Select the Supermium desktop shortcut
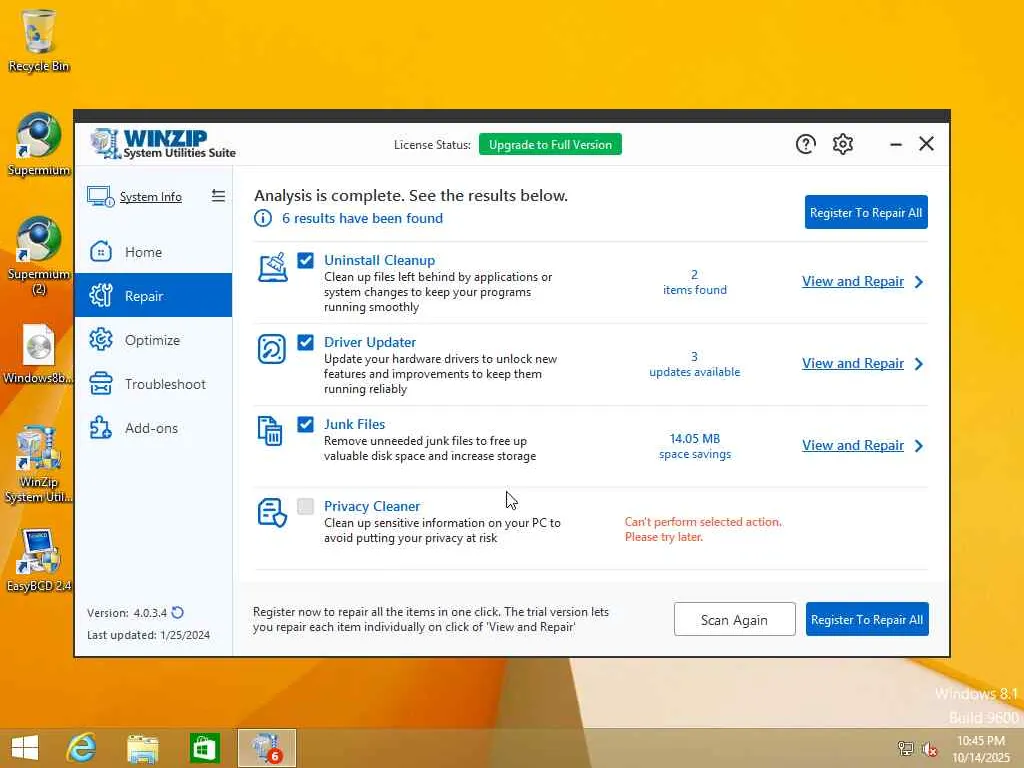Viewport: 1024px width, 768px height. pyautogui.click(x=39, y=145)
